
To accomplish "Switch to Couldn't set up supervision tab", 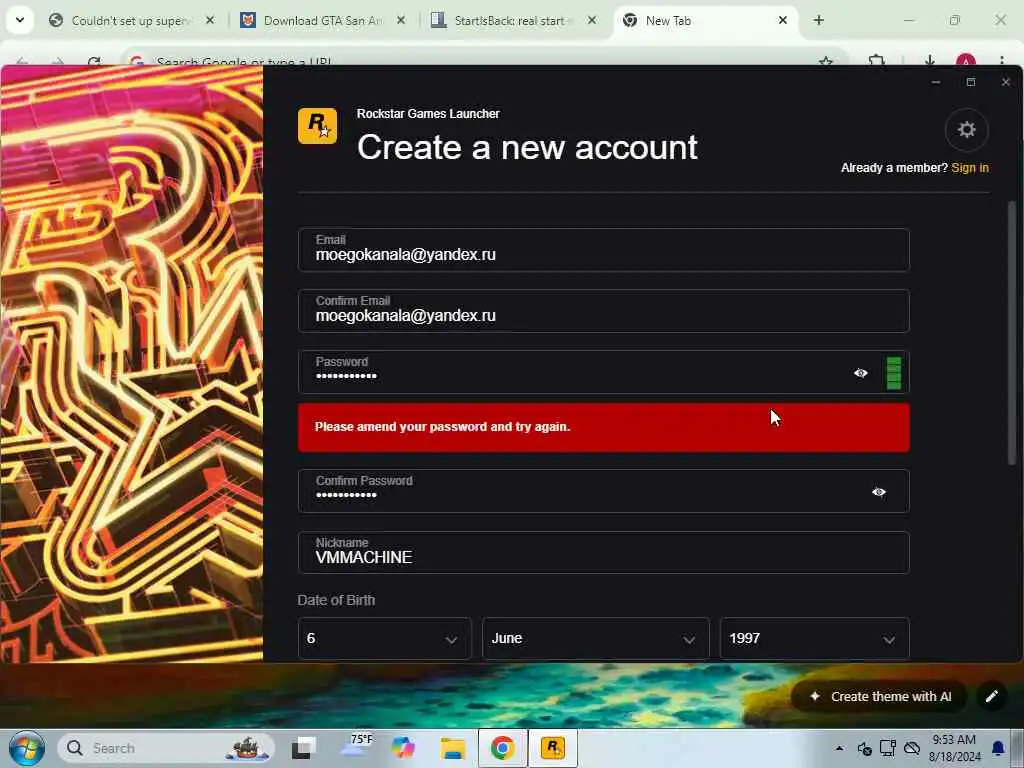I will tap(131, 21).
